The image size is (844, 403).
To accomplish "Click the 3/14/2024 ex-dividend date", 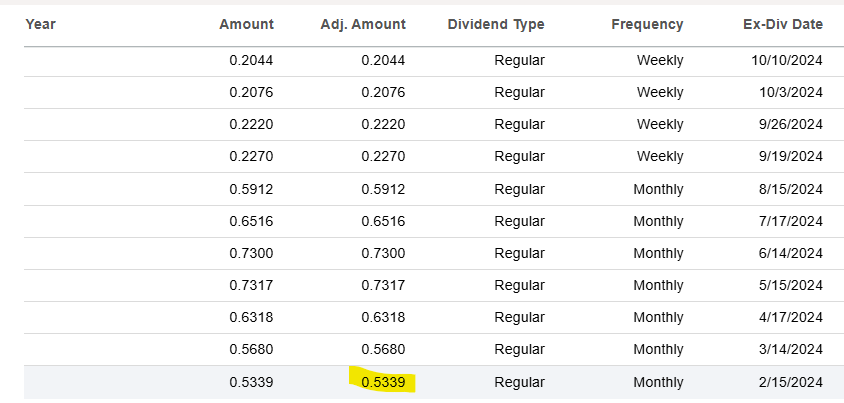I will coord(791,350).
